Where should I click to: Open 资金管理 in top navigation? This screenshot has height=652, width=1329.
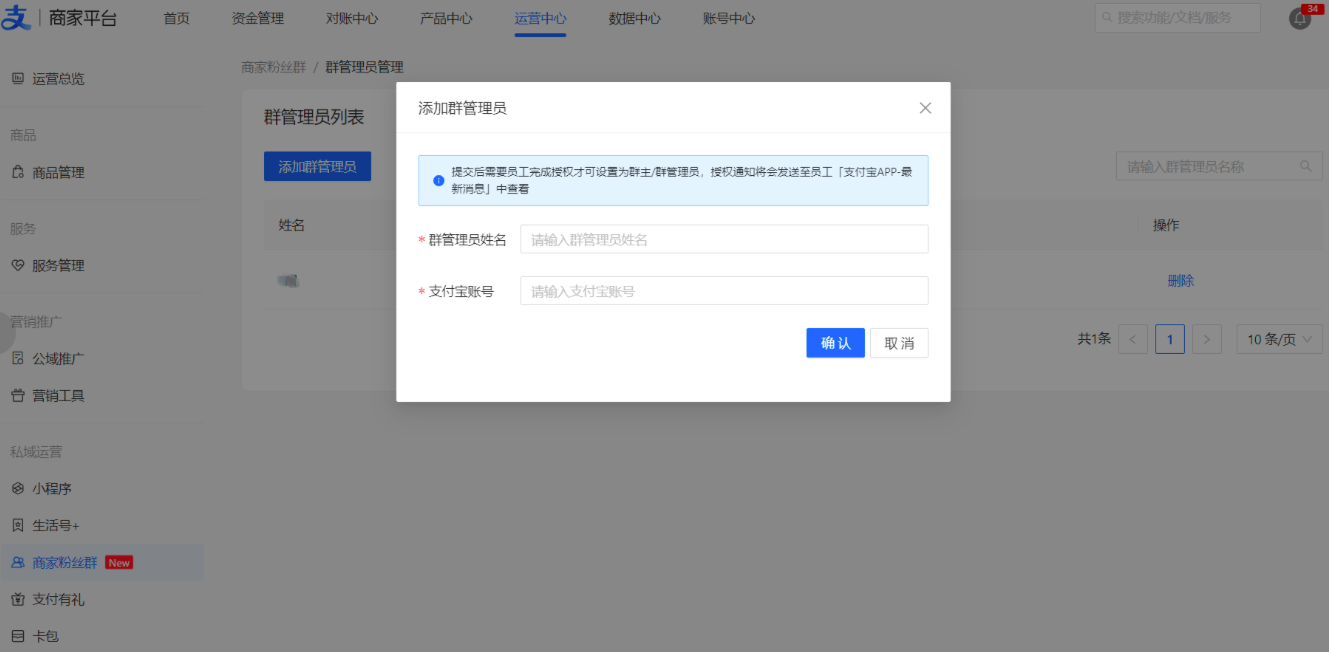click(257, 18)
